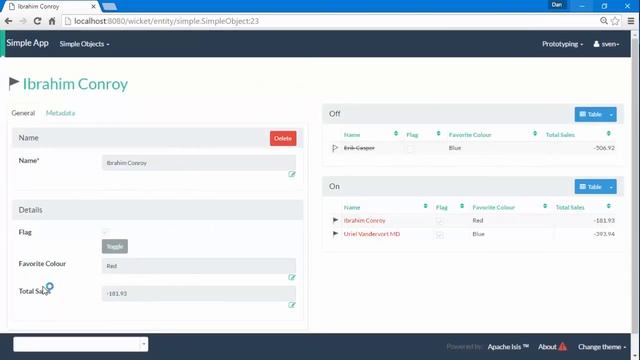
Task: Click the Toggle button under Flag
Action: click(x=115, y=247)
